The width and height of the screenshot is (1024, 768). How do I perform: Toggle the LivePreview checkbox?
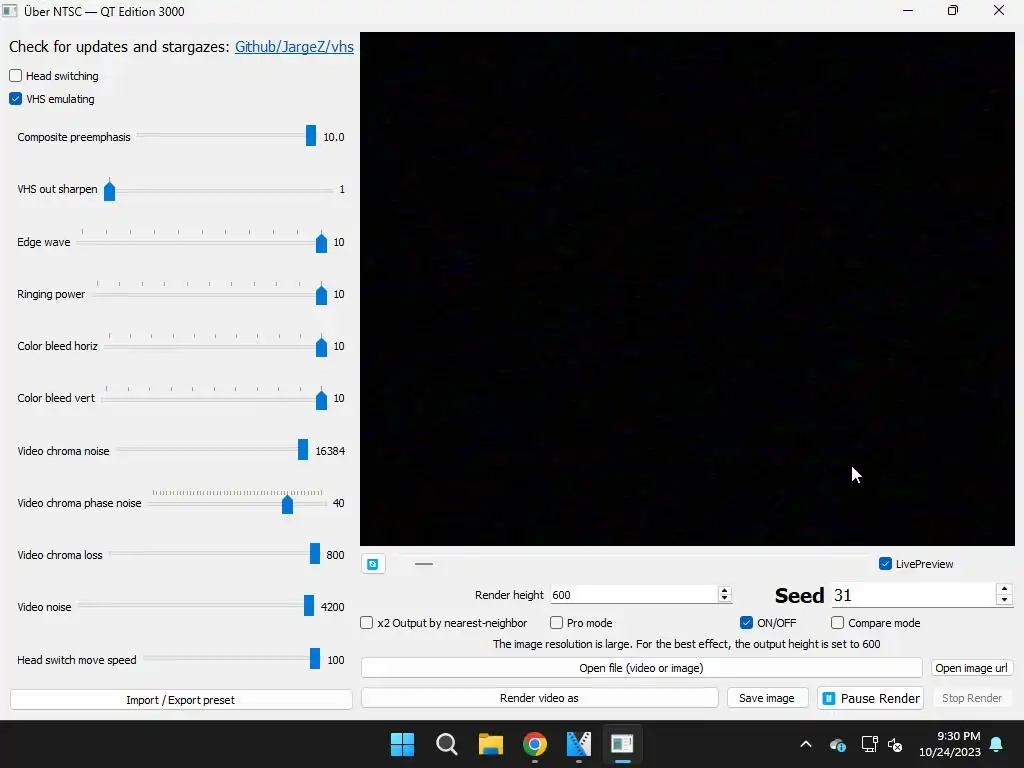(886, 564)
